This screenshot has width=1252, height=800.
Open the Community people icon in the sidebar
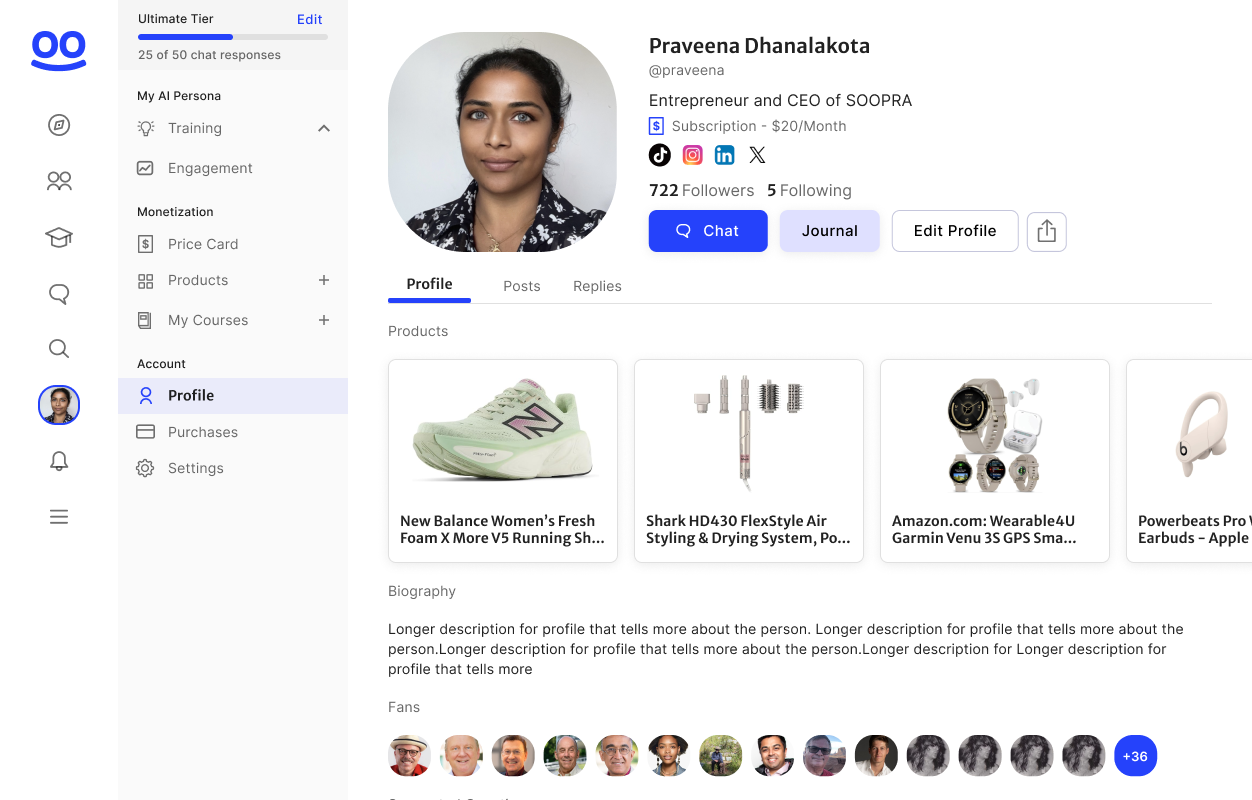tap(58, 181)
